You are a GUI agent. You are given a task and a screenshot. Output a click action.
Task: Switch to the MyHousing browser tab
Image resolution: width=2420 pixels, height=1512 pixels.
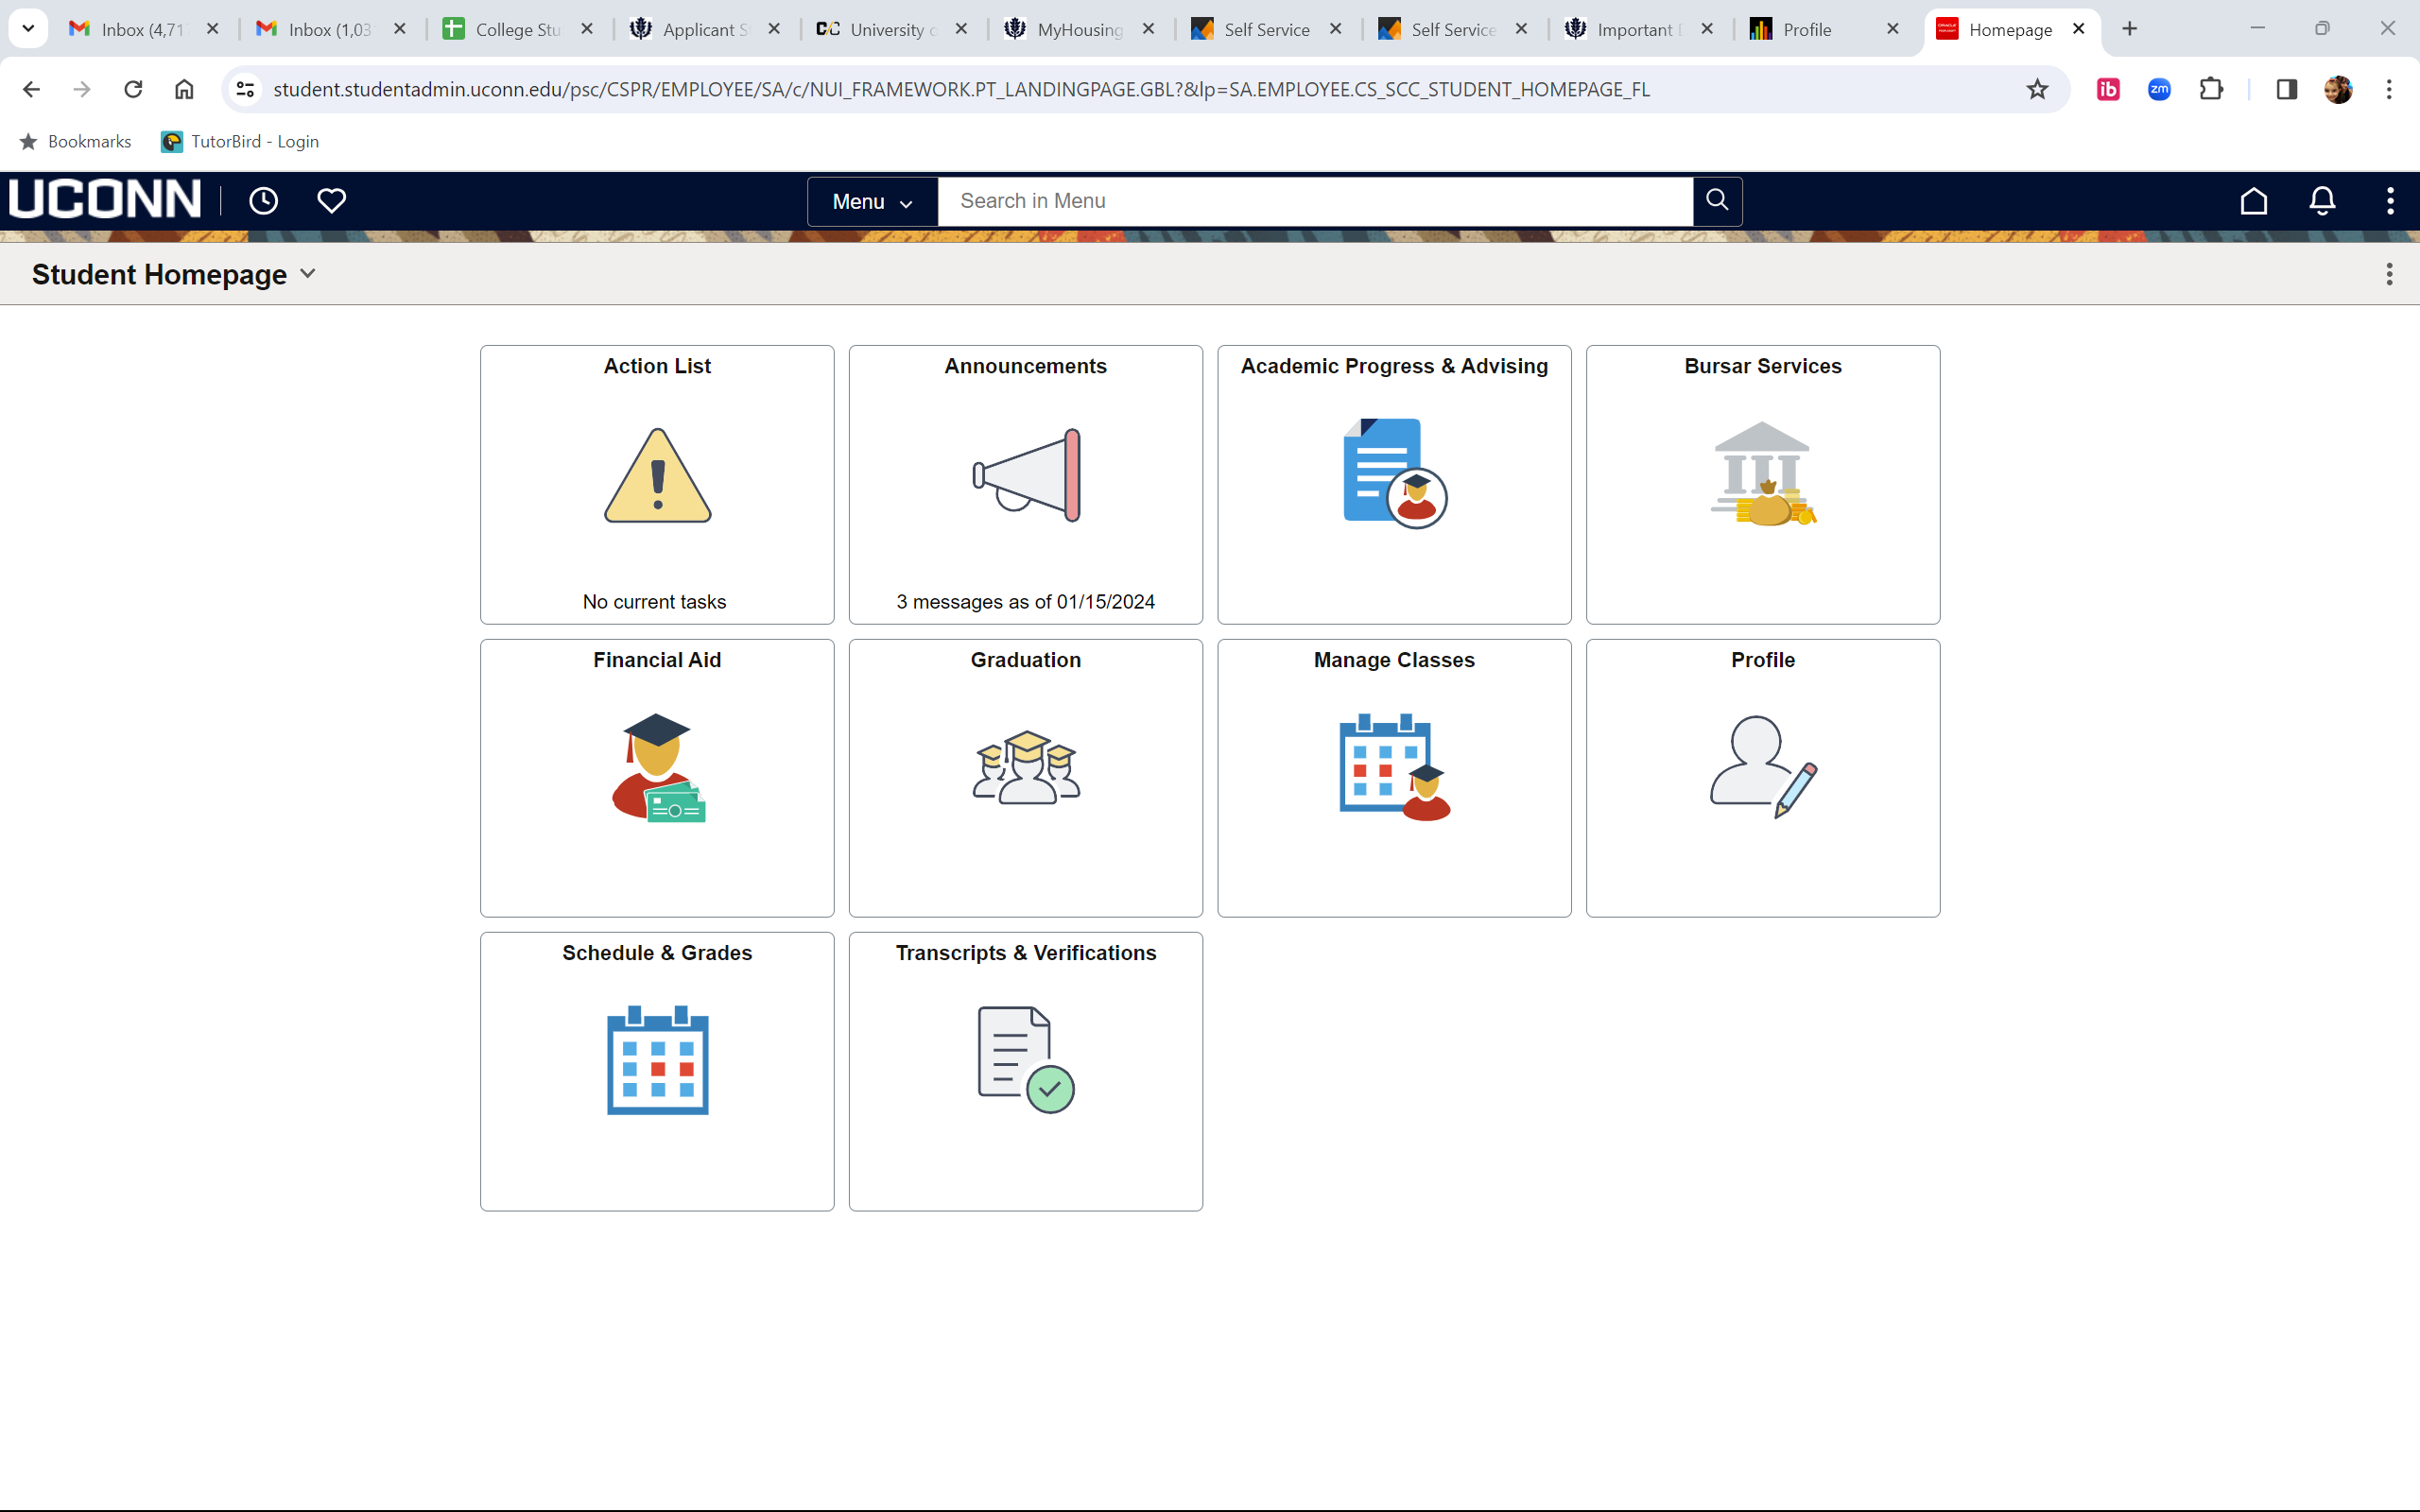[x=1078, y=30]
